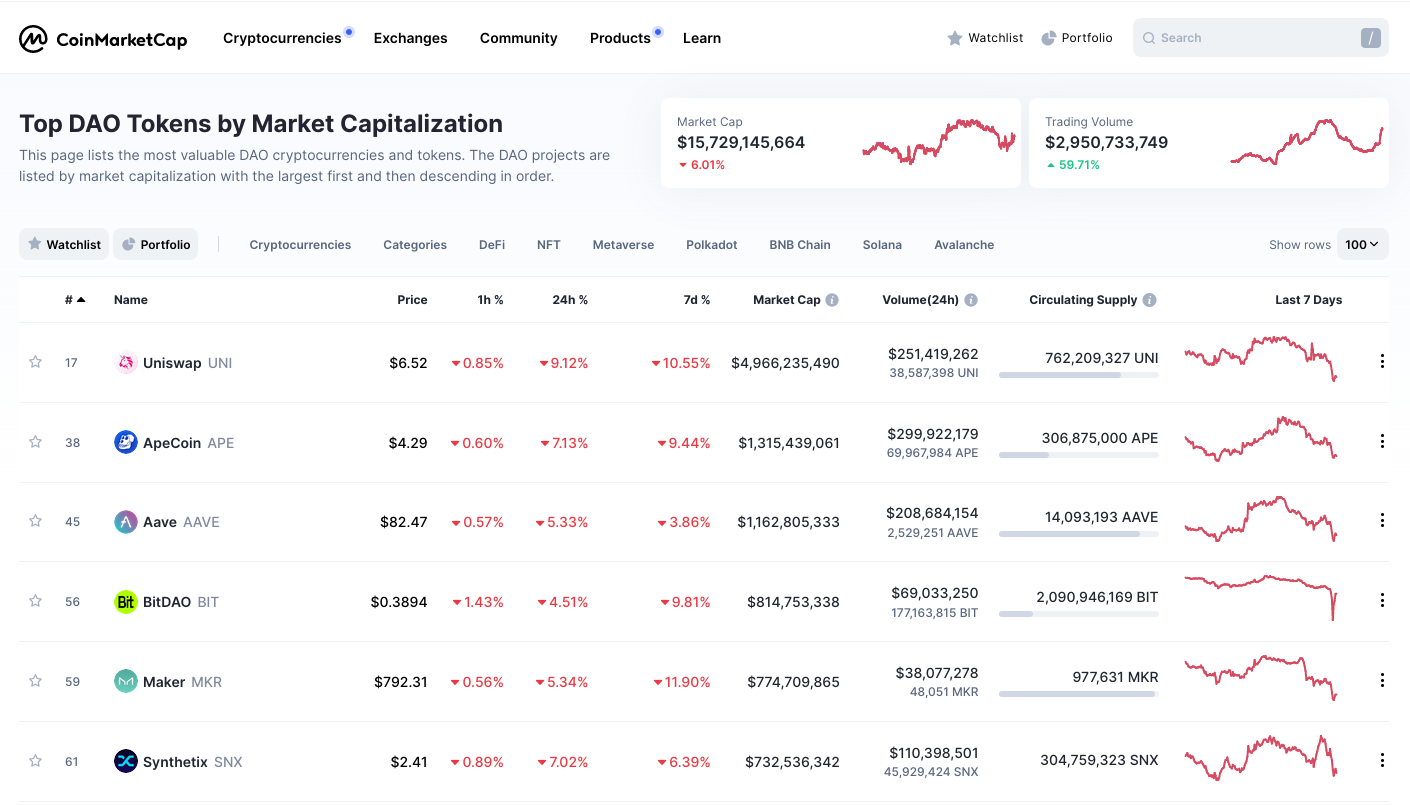Click the Market Cap sparkline chart card
1410x805 pixels.
[x=840, y=143]
